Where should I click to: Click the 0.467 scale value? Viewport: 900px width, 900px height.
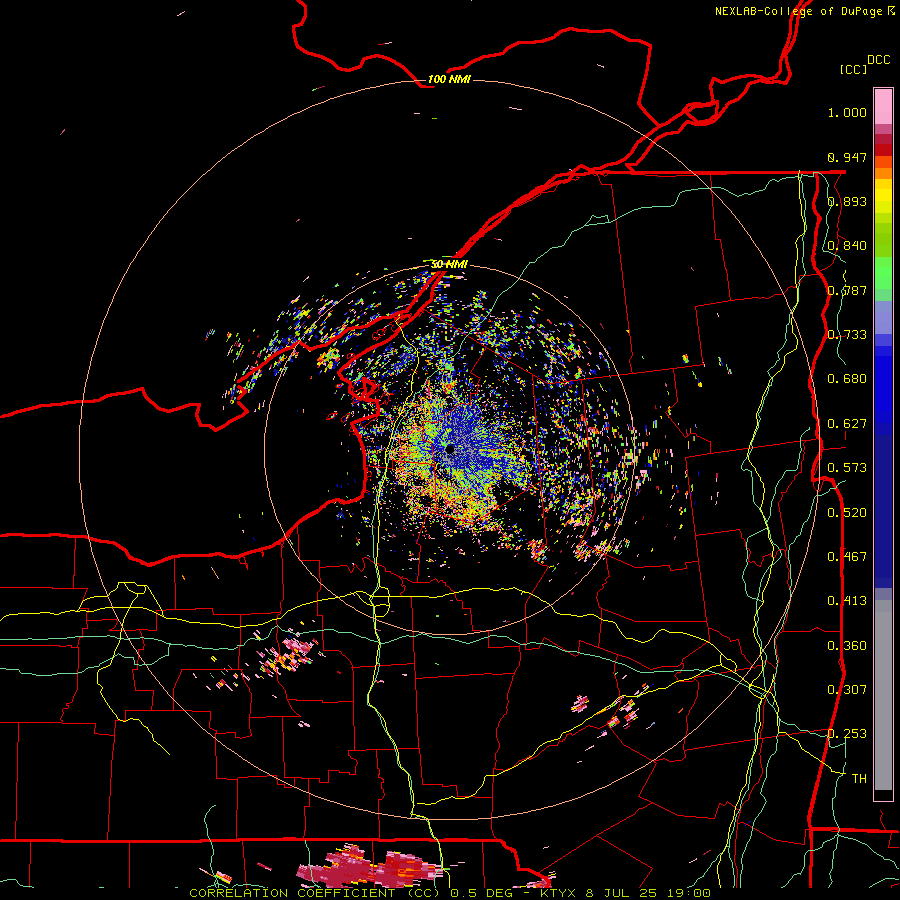[x=847, y=557]
